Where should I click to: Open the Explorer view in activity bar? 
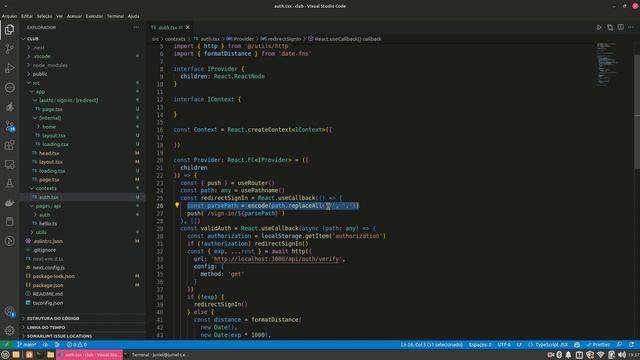(9, 29)
